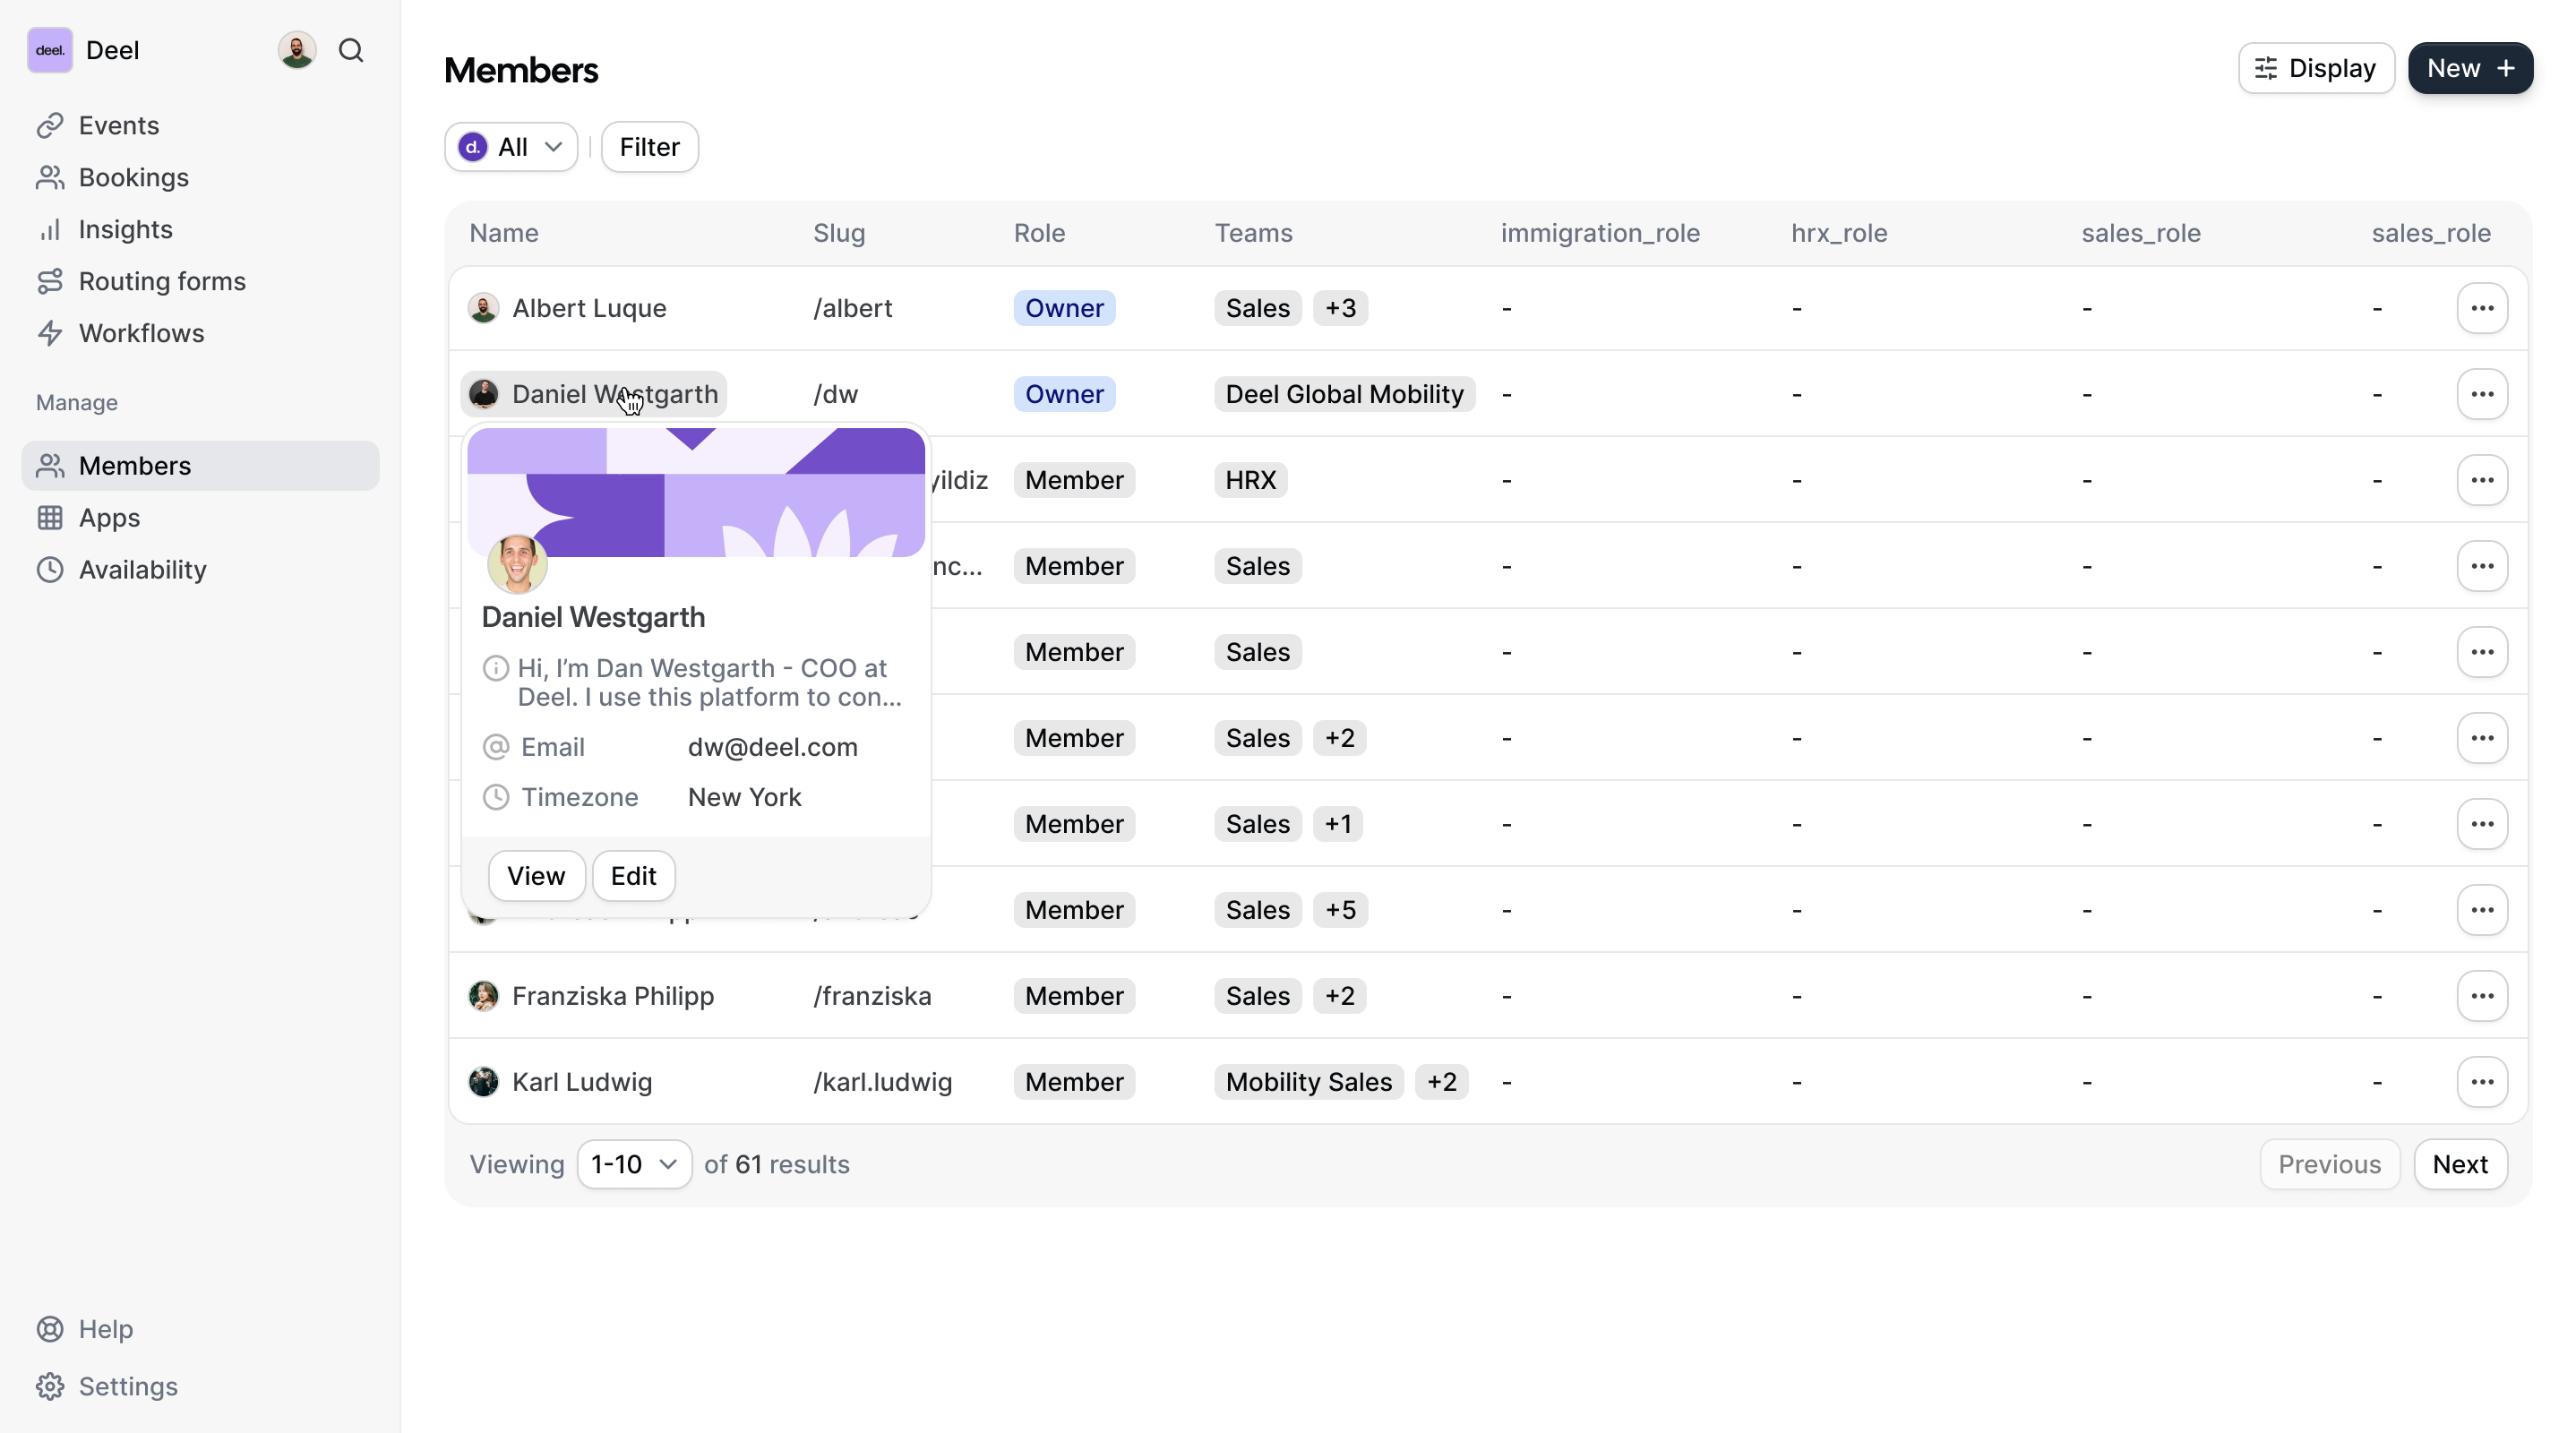Open the results per page dropdown showing 1-10
Image resolution: width=2576 pixels, height=1433 pixels.
tap(633, 1164)
